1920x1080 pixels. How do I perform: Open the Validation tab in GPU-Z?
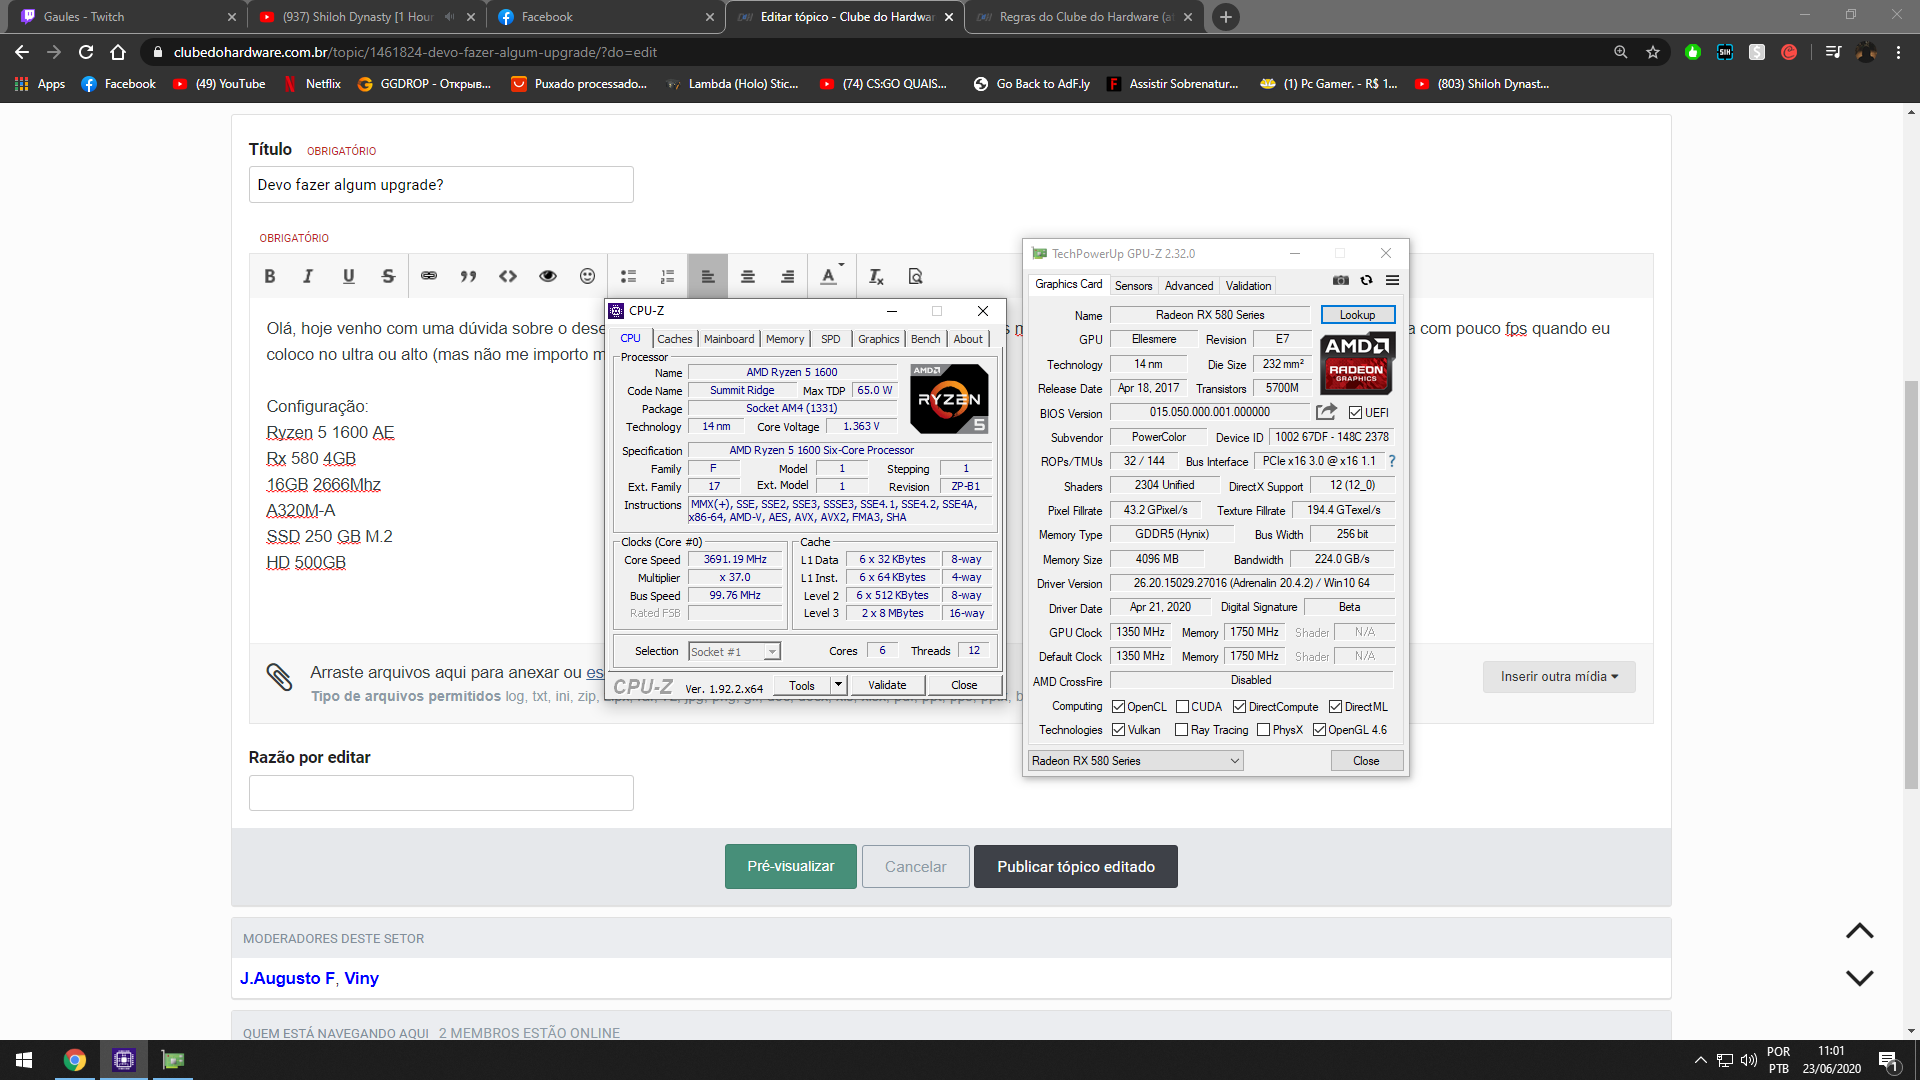point(1249,286)
